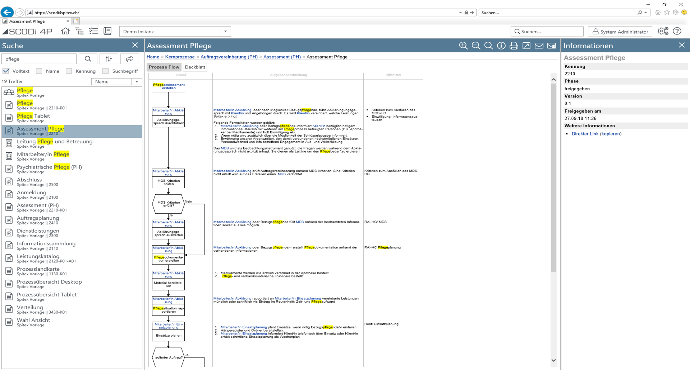Zoom out of the process diagram
The image size is (690, 370).
click(x=476, y=46)
